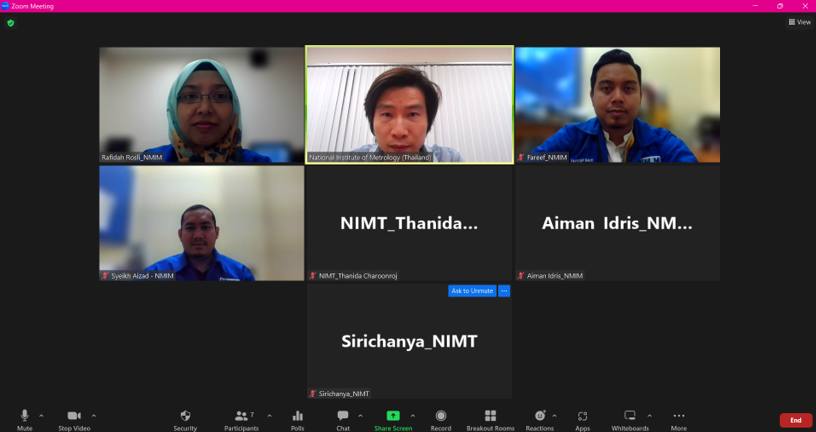Open the Chat panel

point(343,416)
